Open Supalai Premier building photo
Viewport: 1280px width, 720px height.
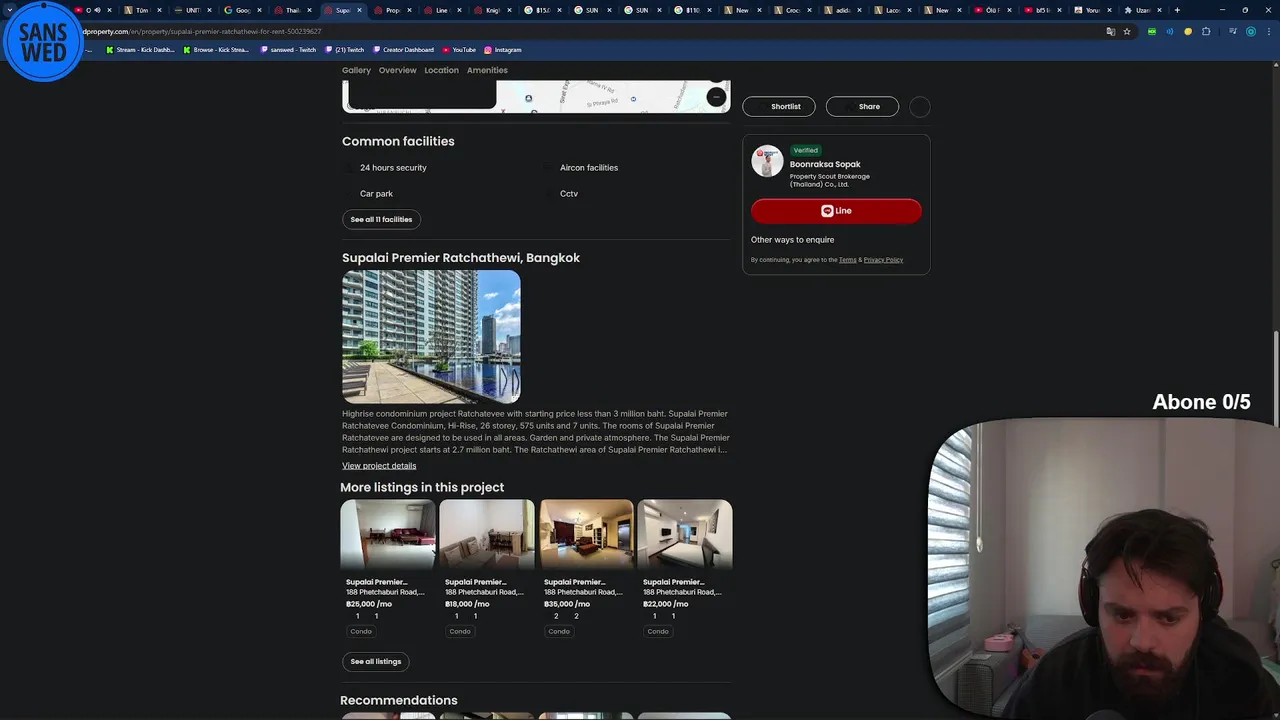point(431,336)
